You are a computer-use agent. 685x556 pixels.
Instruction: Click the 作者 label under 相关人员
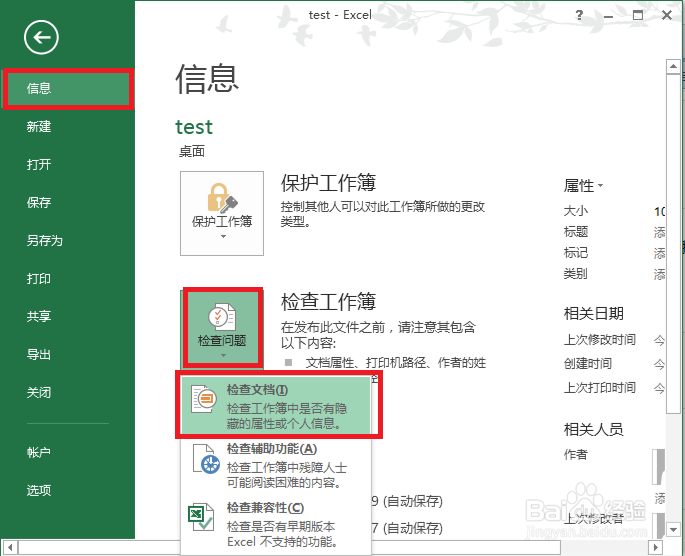coord(576,455)
